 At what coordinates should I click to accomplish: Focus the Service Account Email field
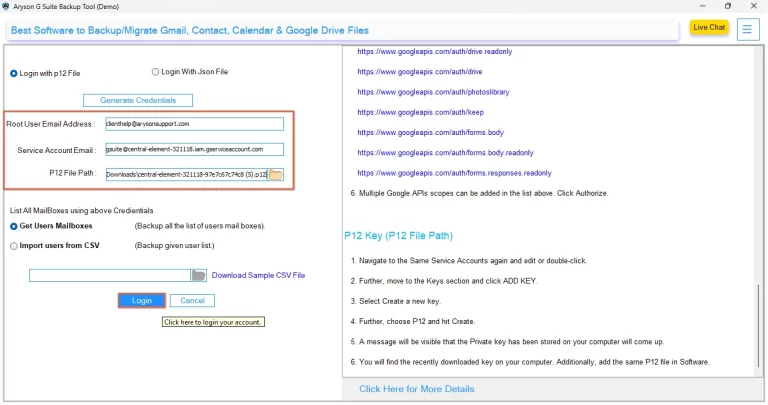click(x=194, y=149)
